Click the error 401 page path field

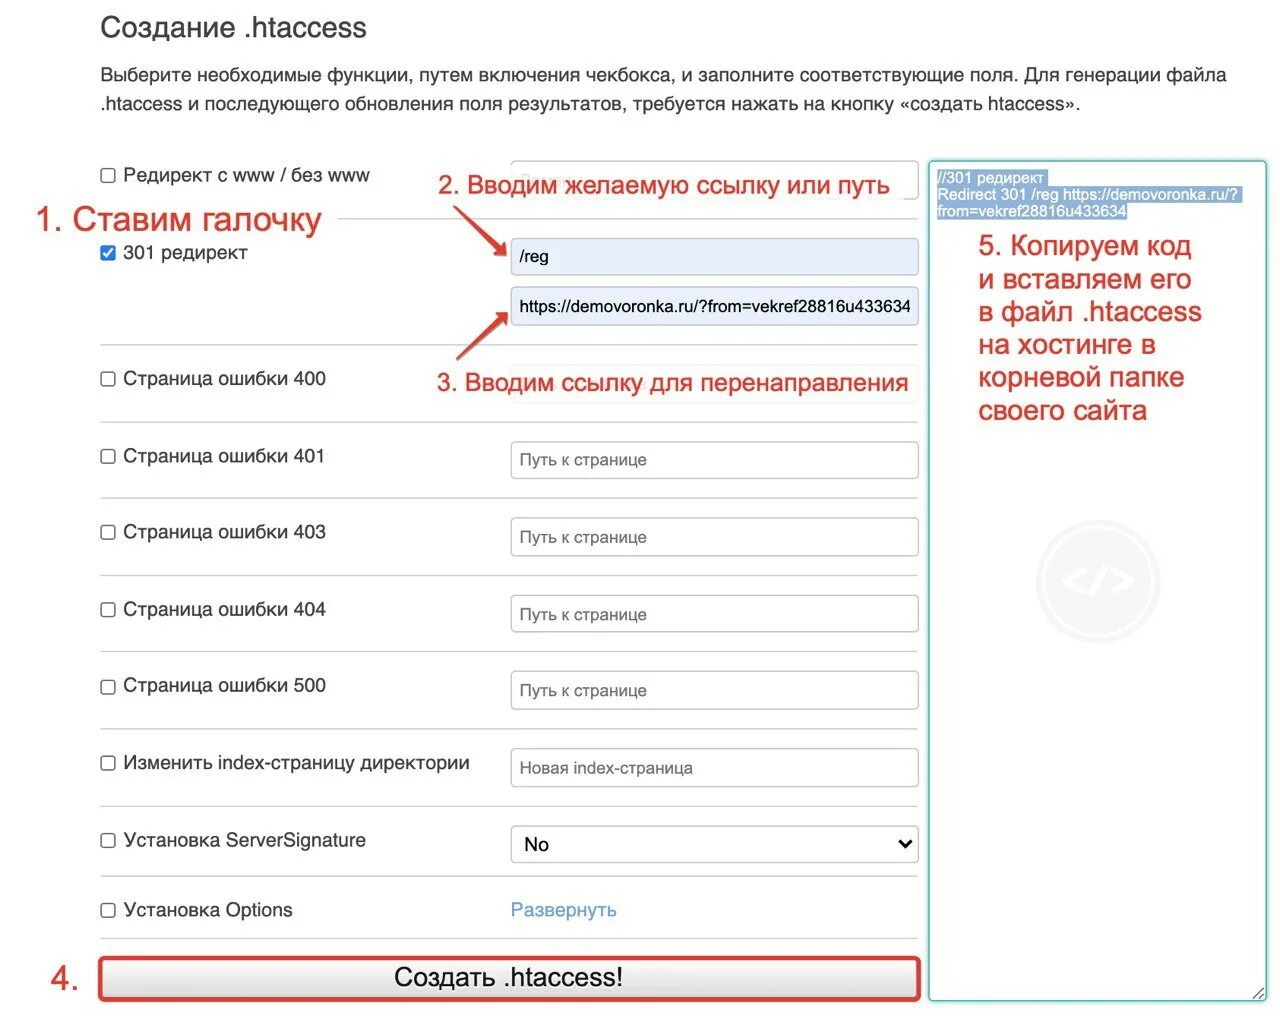[714, 460]
